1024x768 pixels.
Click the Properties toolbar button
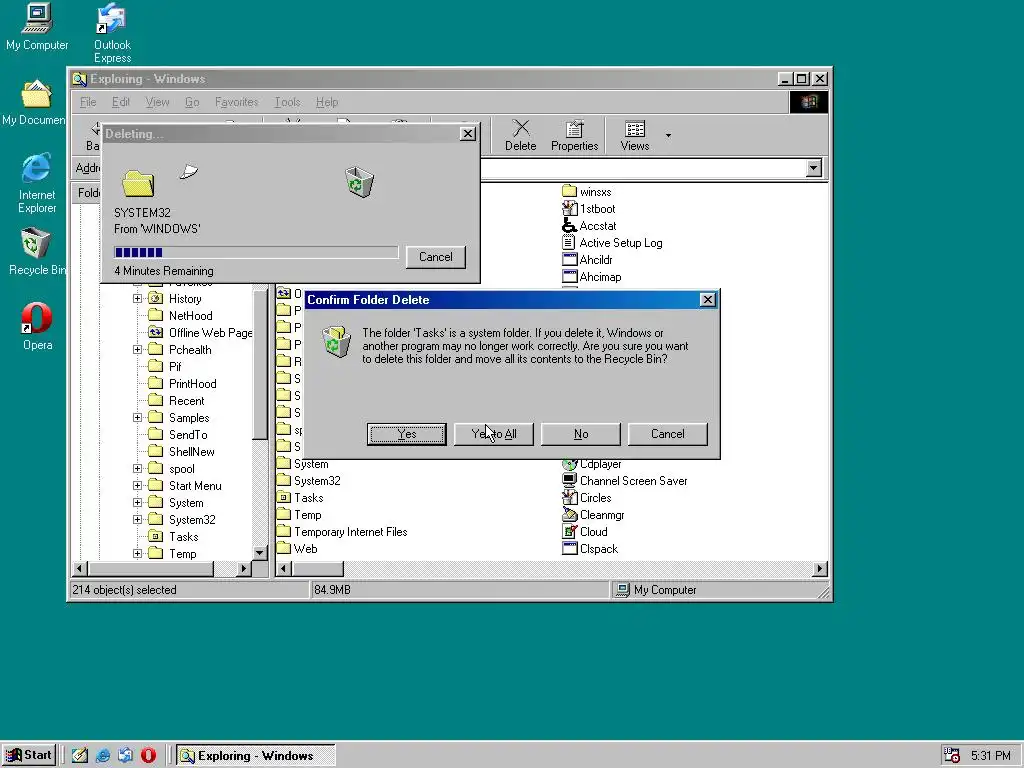click(575, 135)
